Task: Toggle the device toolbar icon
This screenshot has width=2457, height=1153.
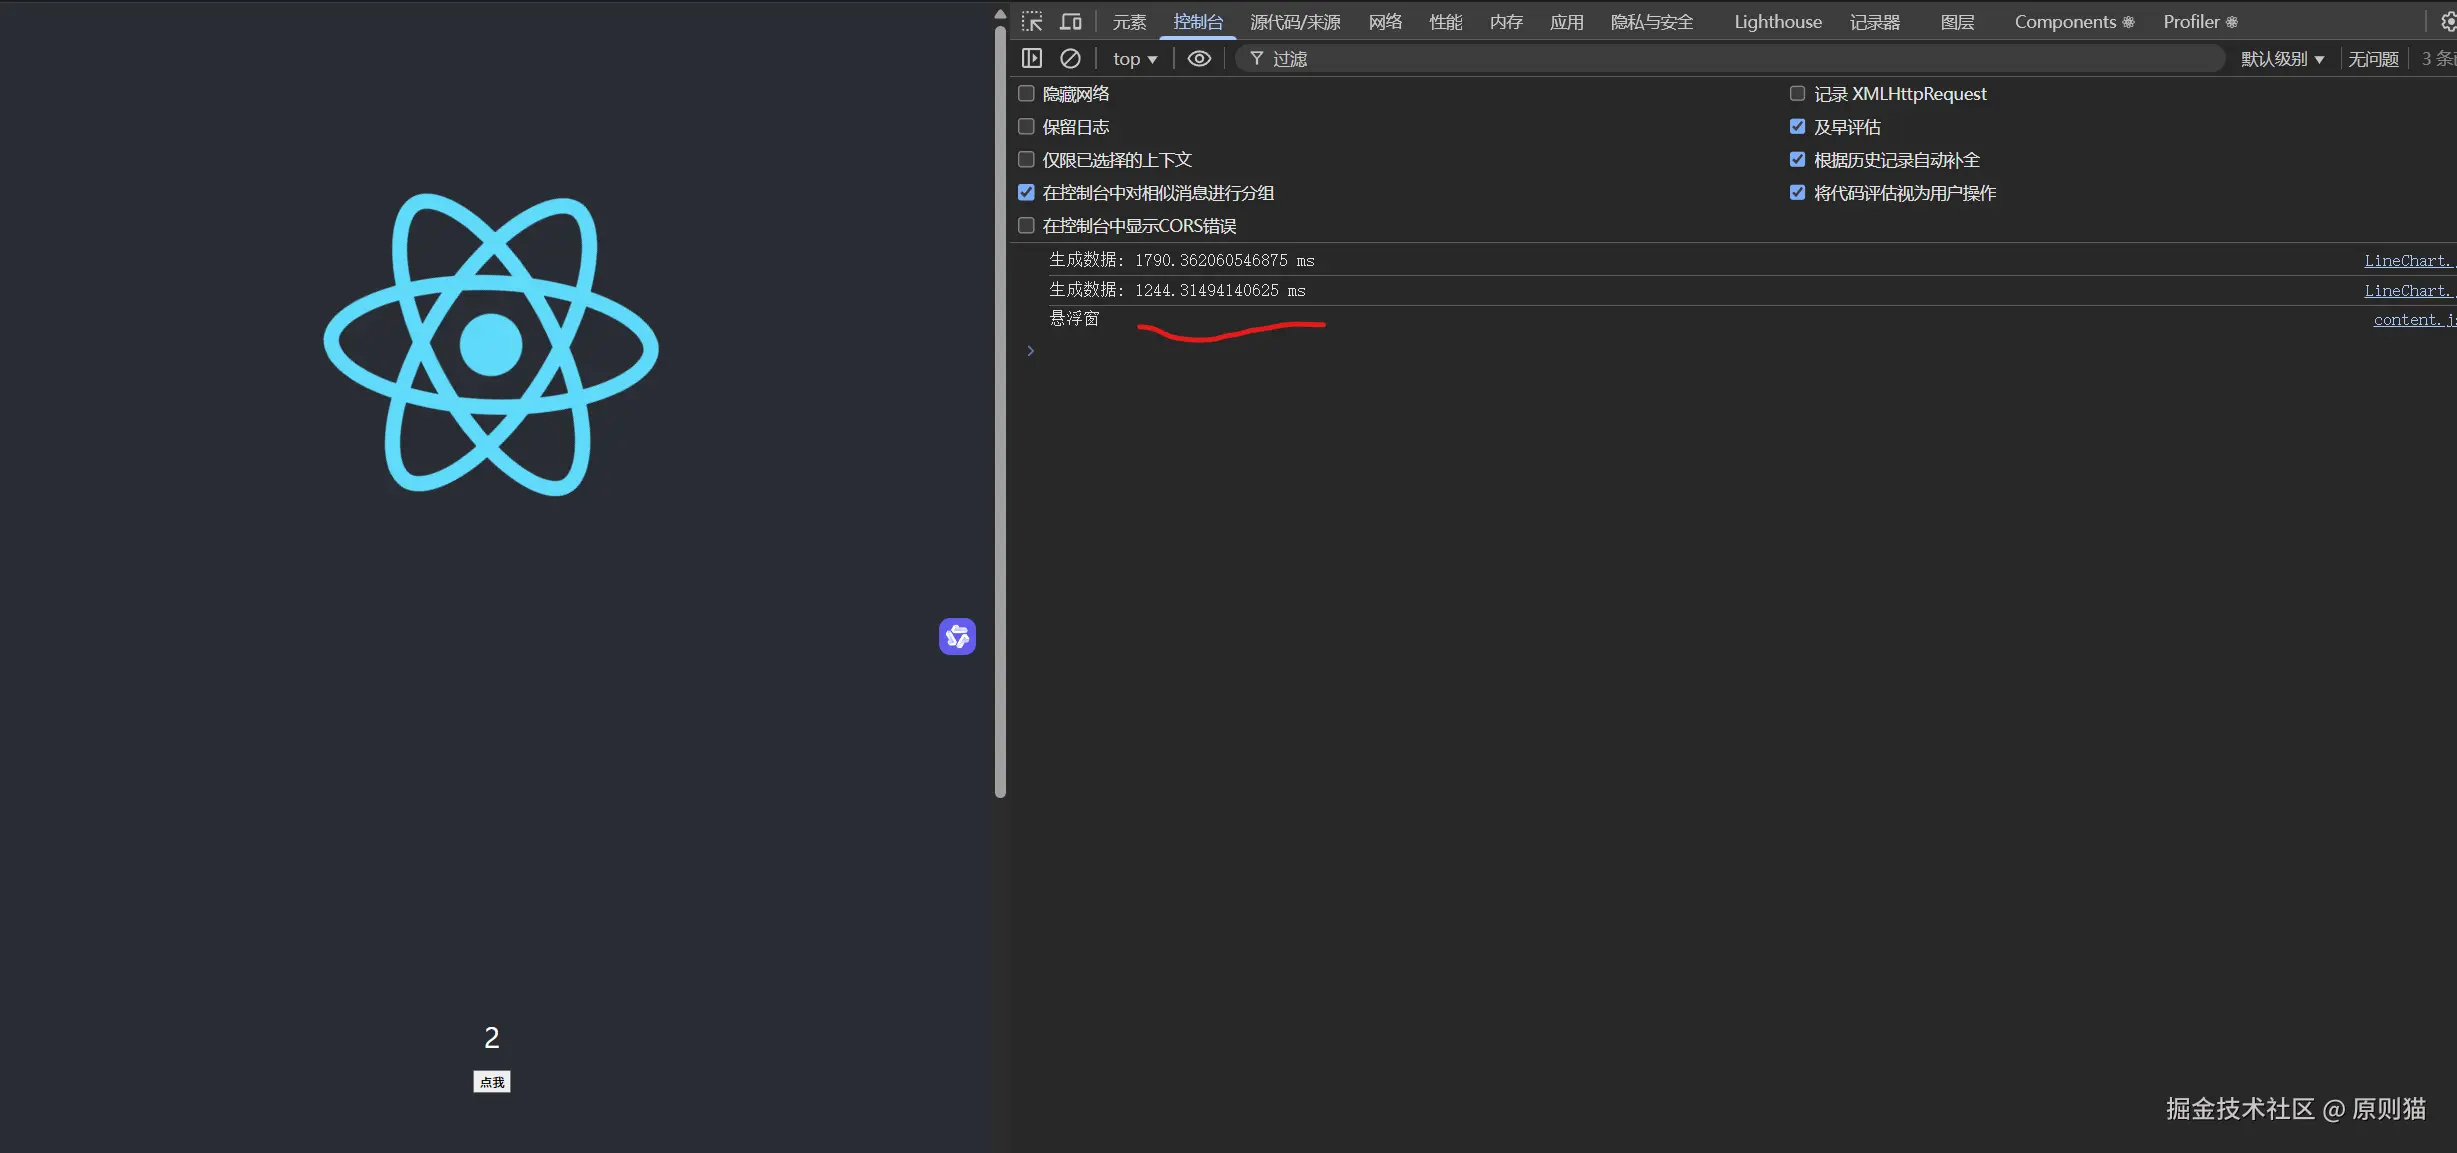Action: pyautogui.click(x=1071, y=22)
